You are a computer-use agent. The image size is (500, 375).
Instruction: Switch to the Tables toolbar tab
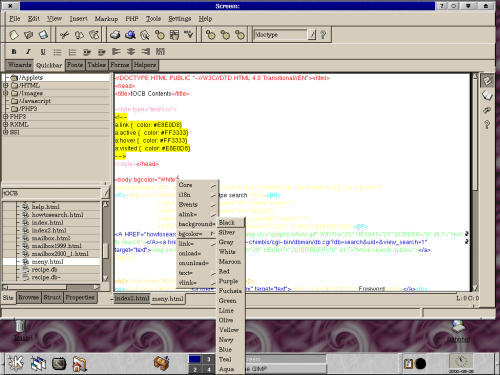coord(97,65)
